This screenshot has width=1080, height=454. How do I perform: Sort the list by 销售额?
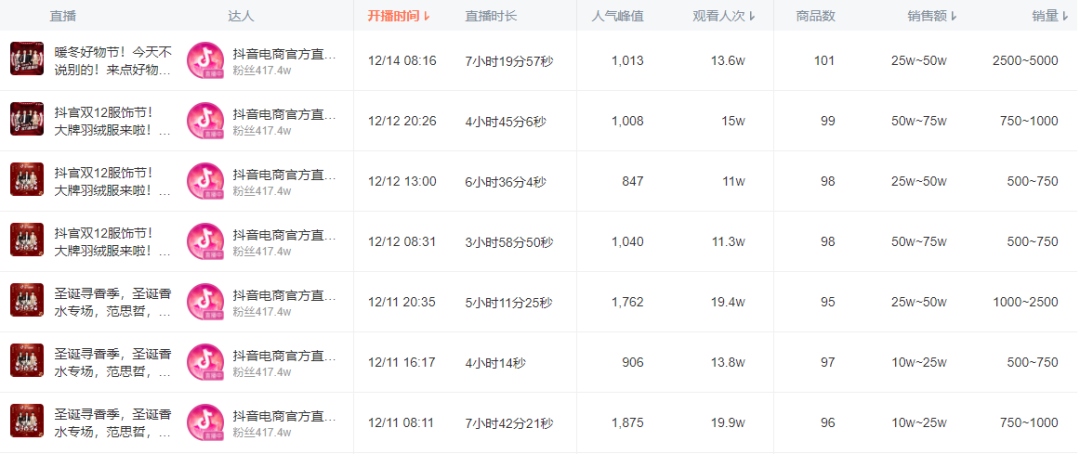tap(932, 16)
